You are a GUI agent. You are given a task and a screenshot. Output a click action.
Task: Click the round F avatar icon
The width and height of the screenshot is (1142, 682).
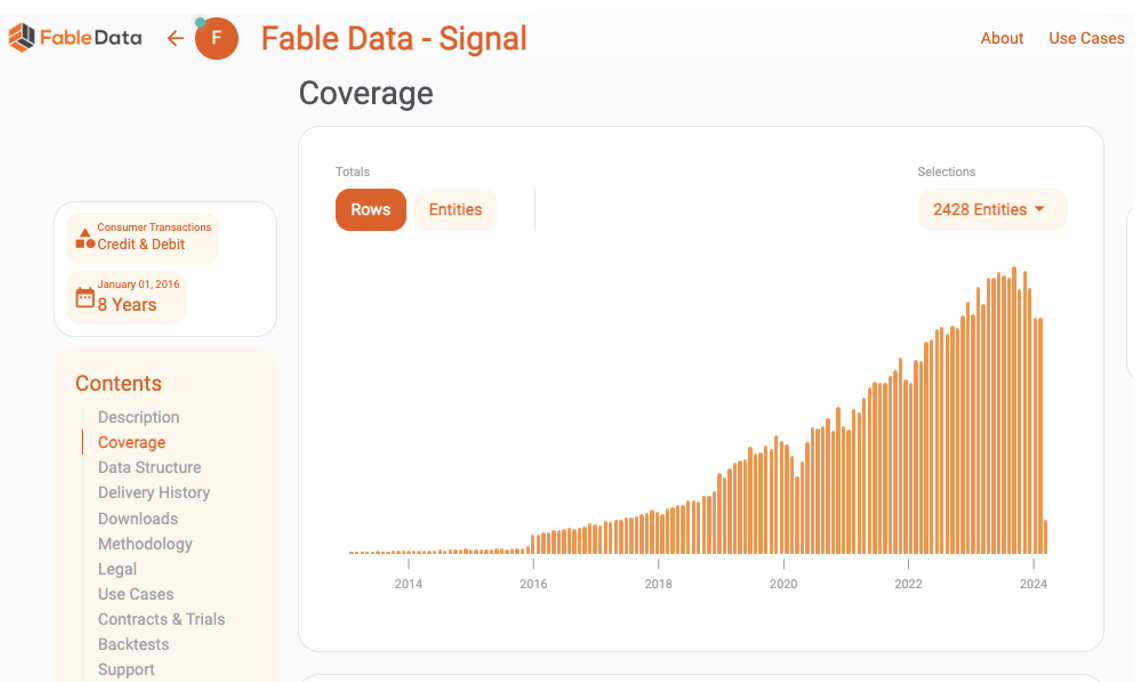click(x=217, y=39)
